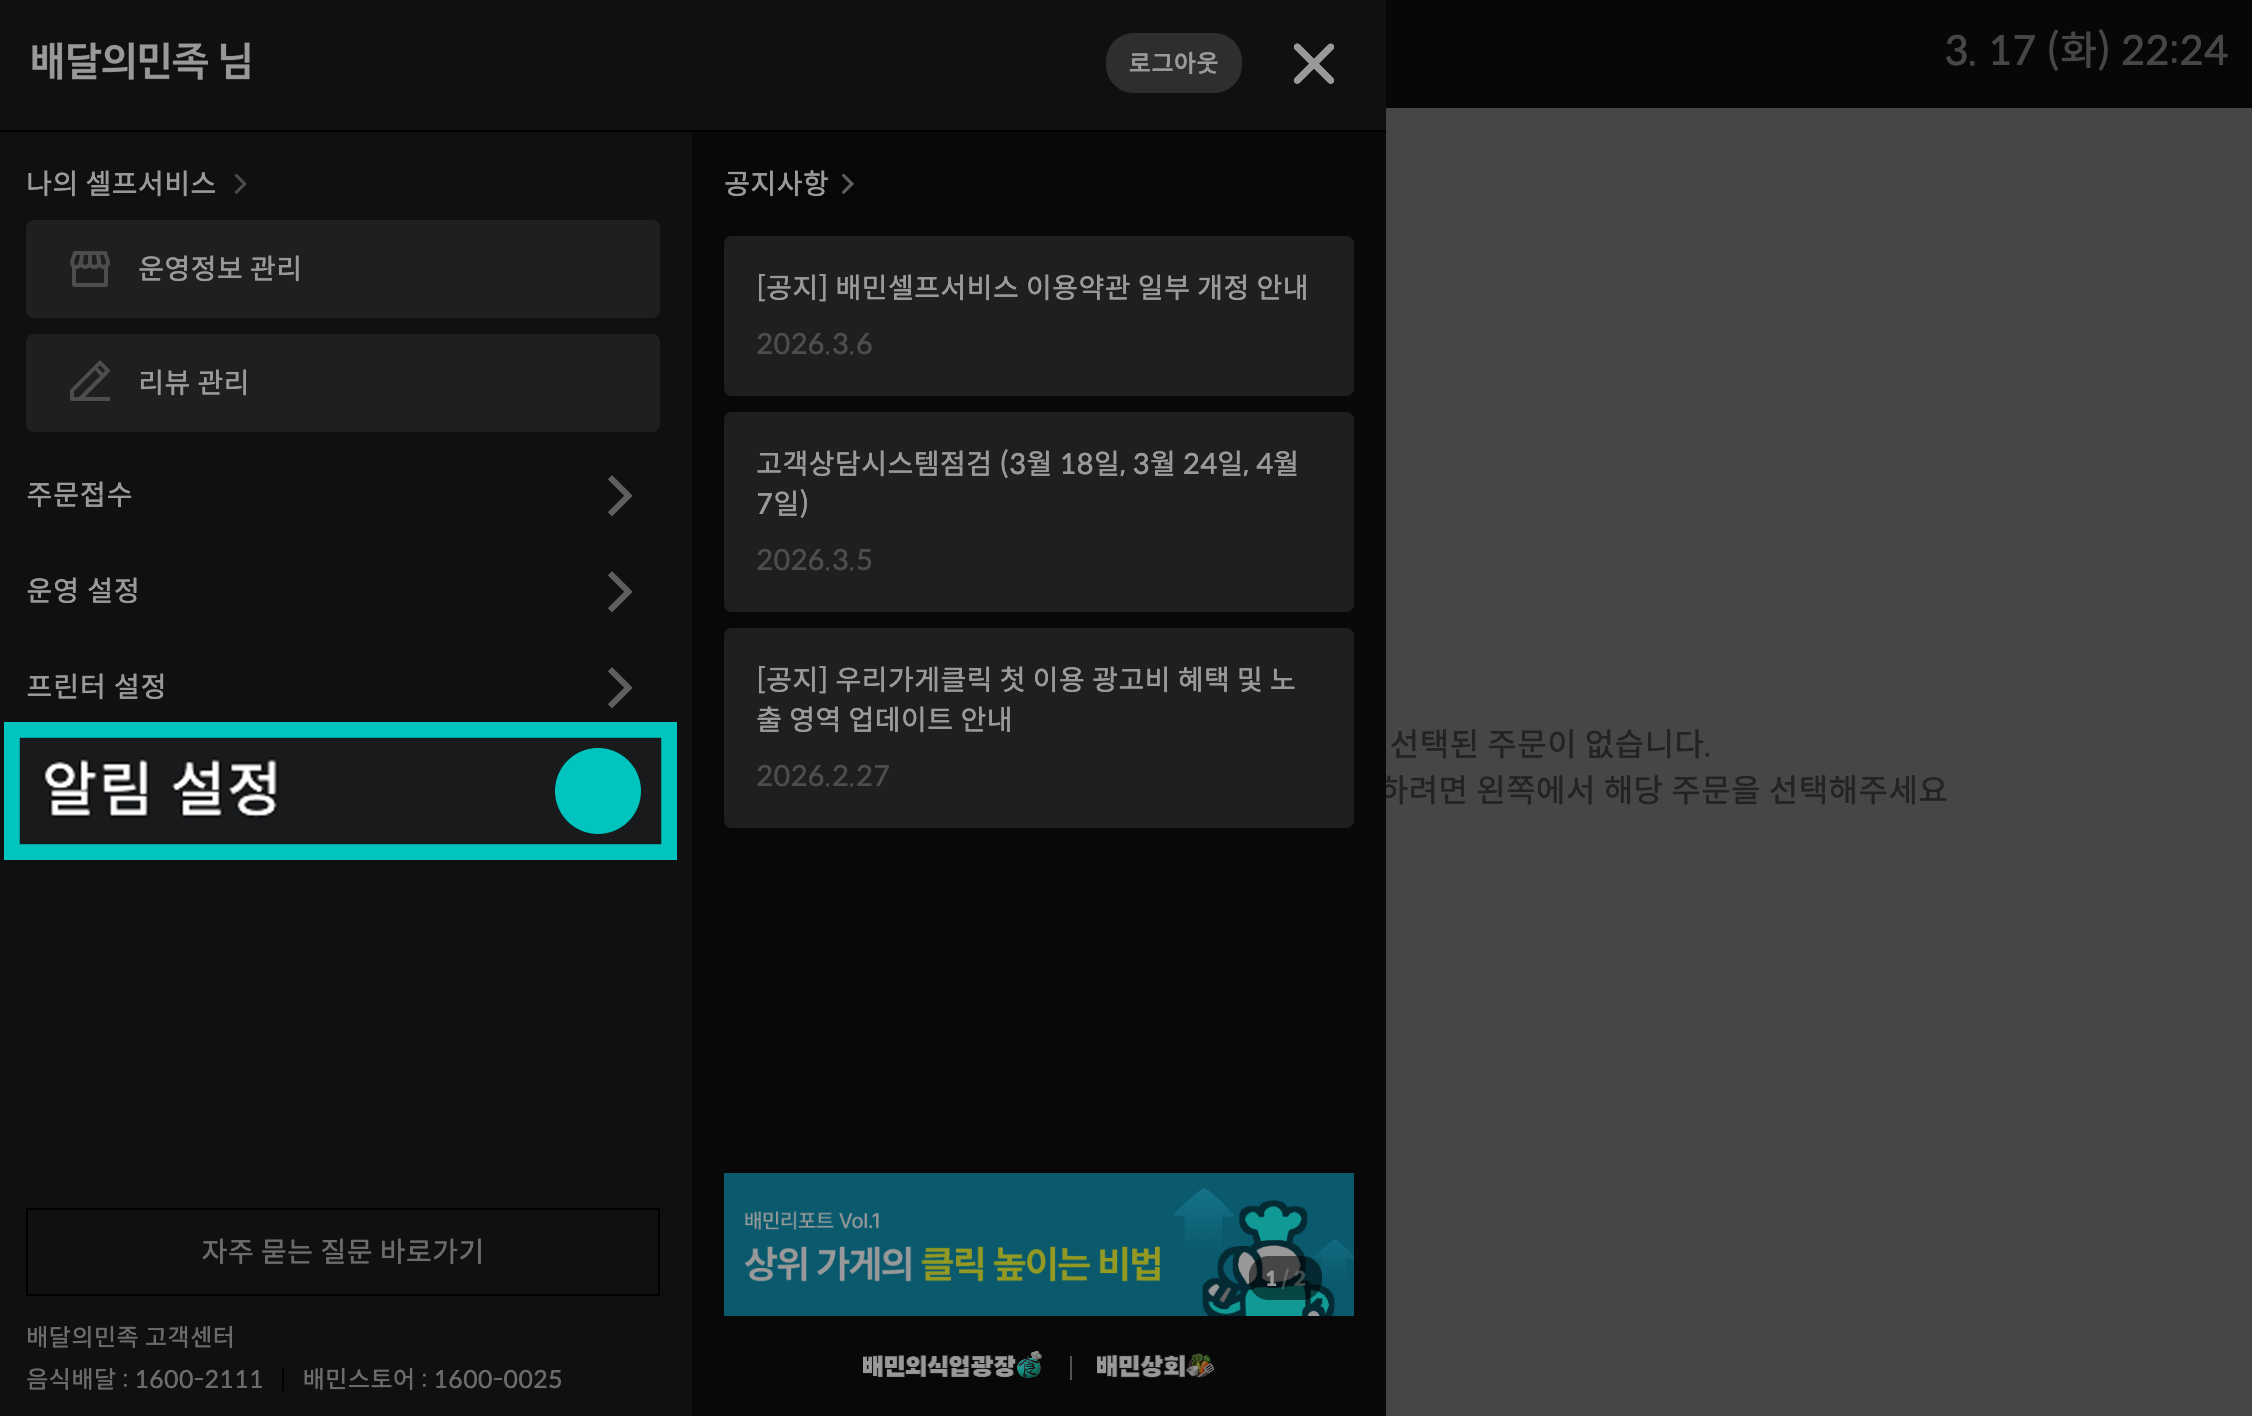Click the 로그아웃 button

point(1173,63)
